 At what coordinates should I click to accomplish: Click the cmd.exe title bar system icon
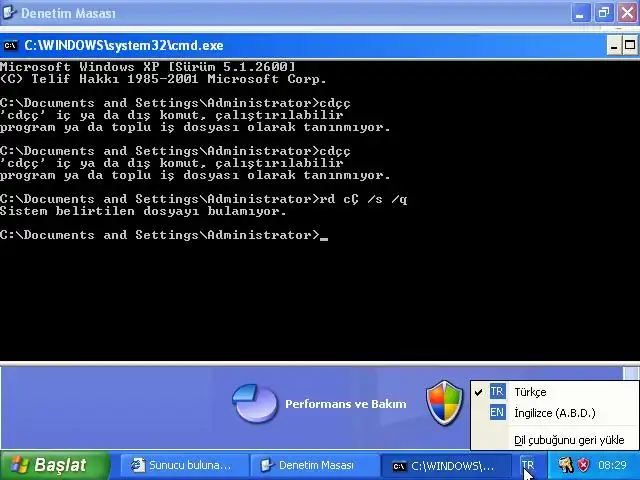[10, 45]
